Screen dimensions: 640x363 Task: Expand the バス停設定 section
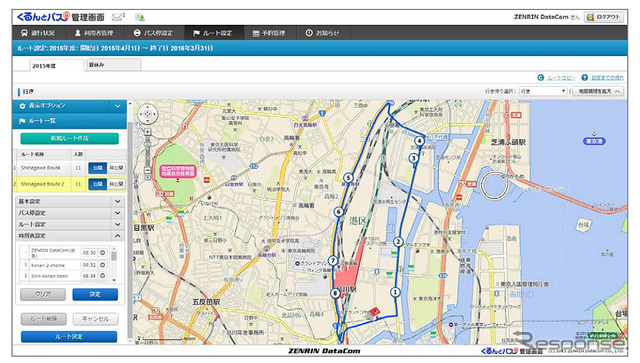[x=70, y=213]
